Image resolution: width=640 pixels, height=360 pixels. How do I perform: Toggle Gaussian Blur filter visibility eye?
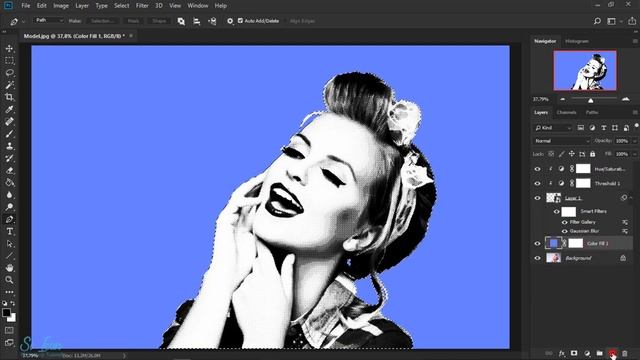coord(564,231)
